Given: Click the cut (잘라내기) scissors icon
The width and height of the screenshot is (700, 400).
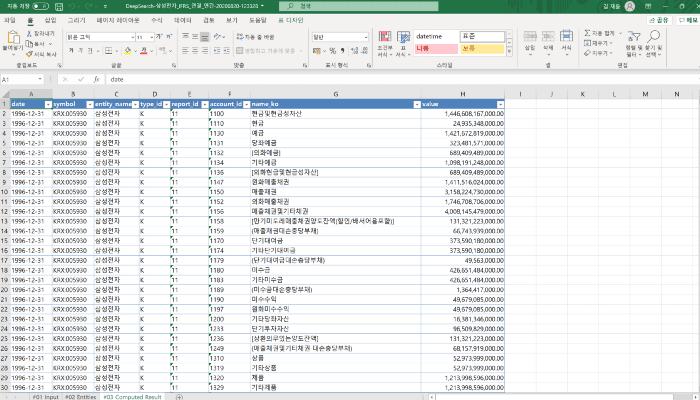Looking at the screenshot, I should [29, 33].
